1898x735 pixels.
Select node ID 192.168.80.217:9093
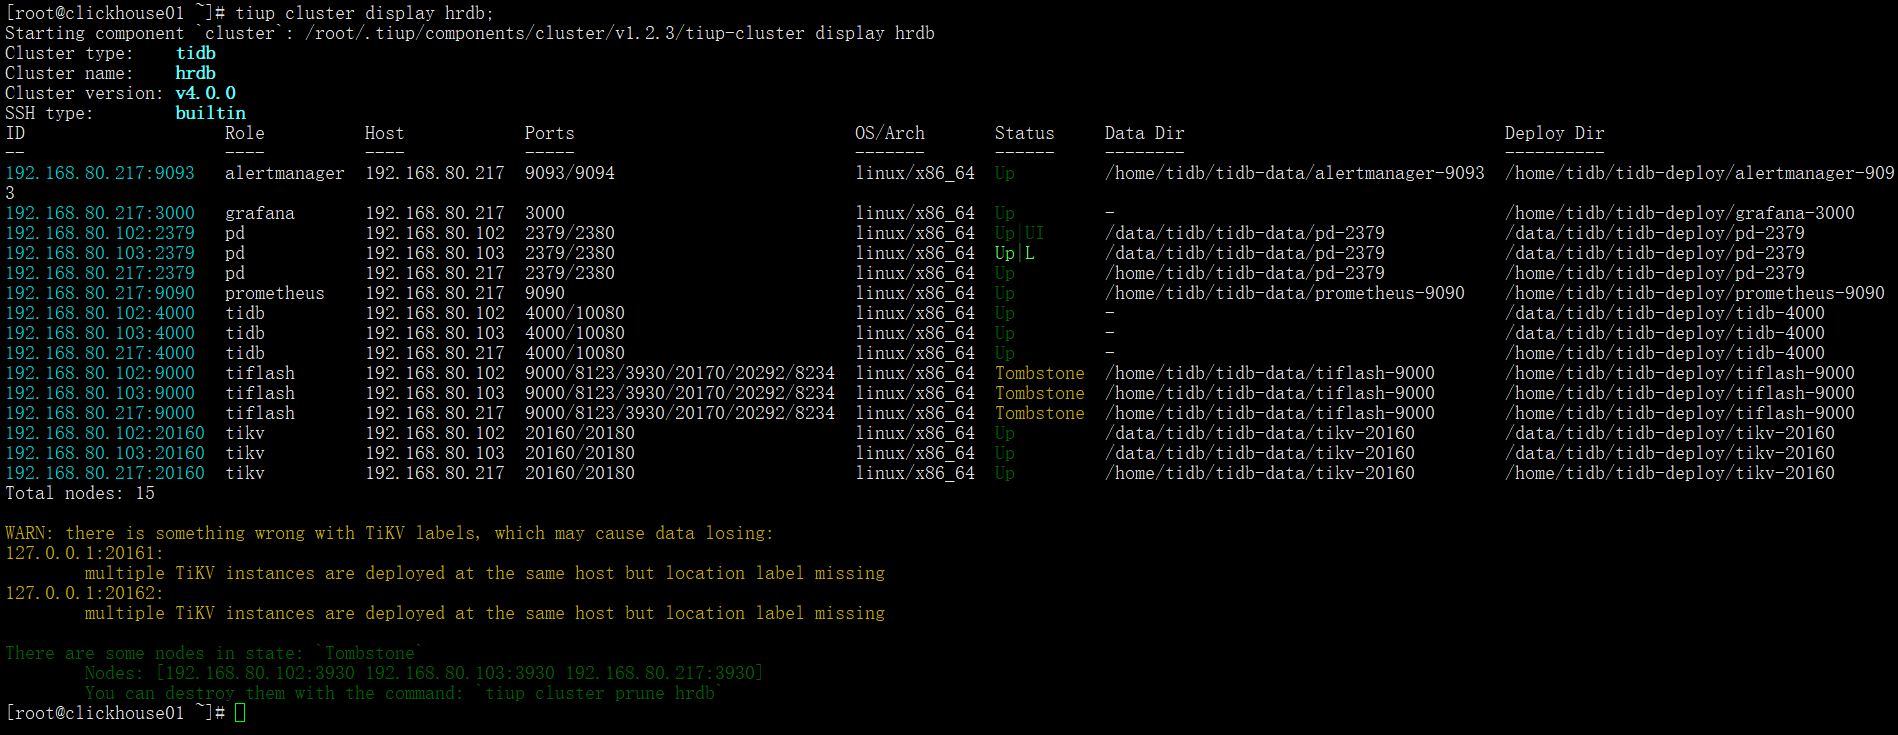pos(100,173)
